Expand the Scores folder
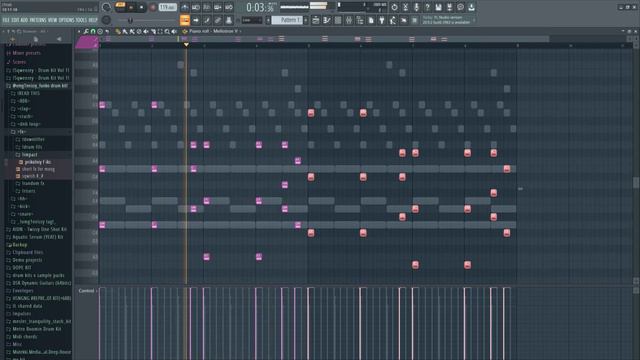 pyautogui.click(x=19, y=62)
